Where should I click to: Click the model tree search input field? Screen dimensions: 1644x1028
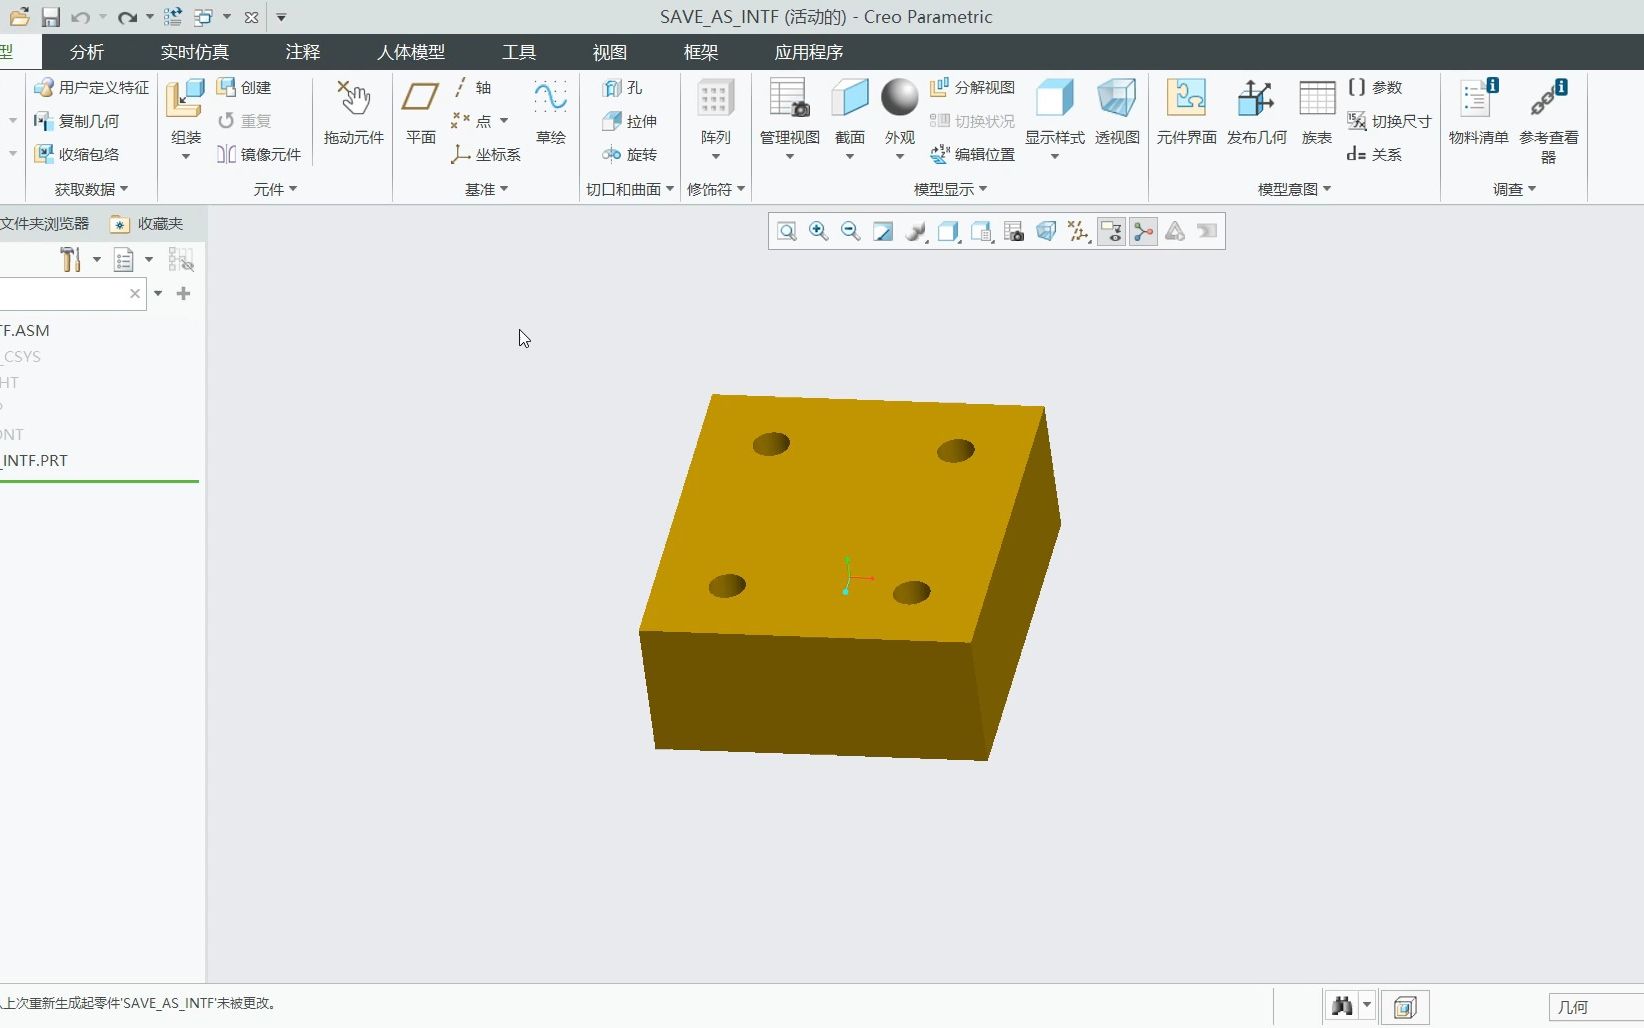(73, 294)
